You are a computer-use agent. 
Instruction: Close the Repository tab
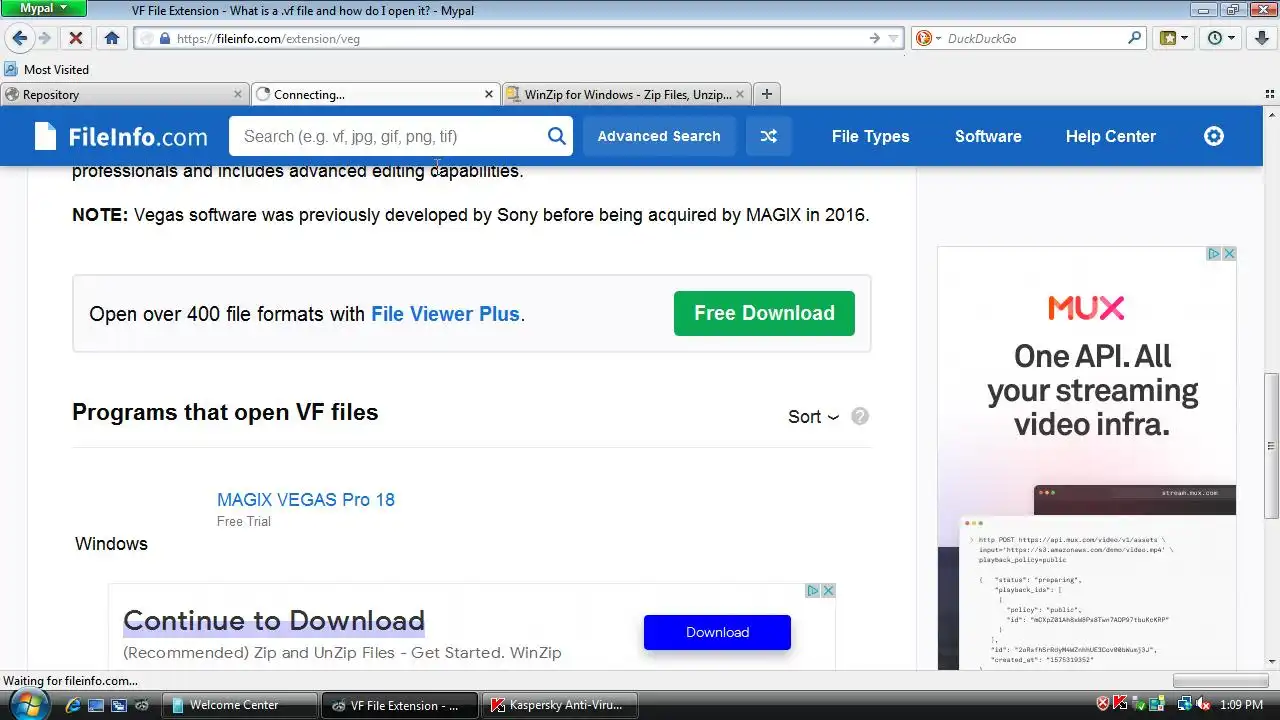tap(238, 94)
